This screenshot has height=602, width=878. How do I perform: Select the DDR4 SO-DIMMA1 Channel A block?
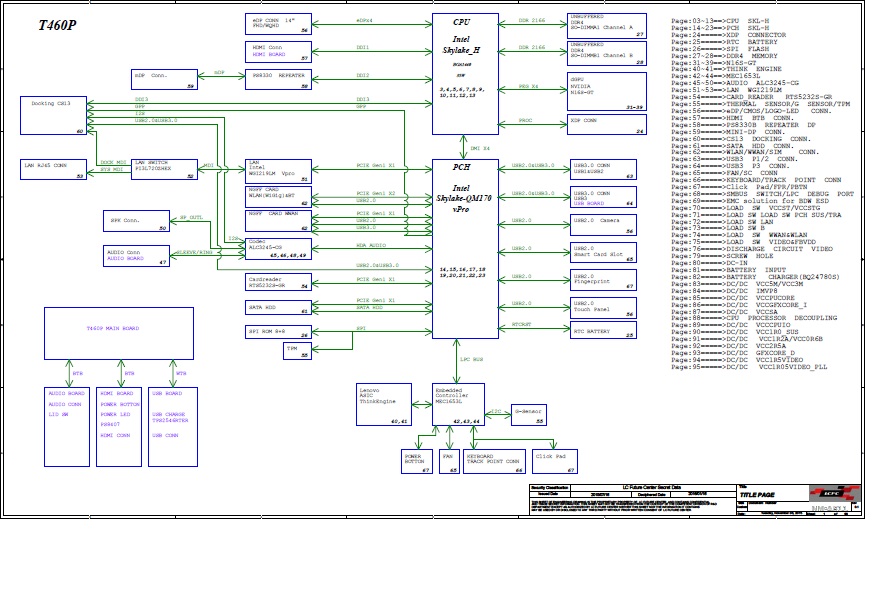(x=607, y=26)
